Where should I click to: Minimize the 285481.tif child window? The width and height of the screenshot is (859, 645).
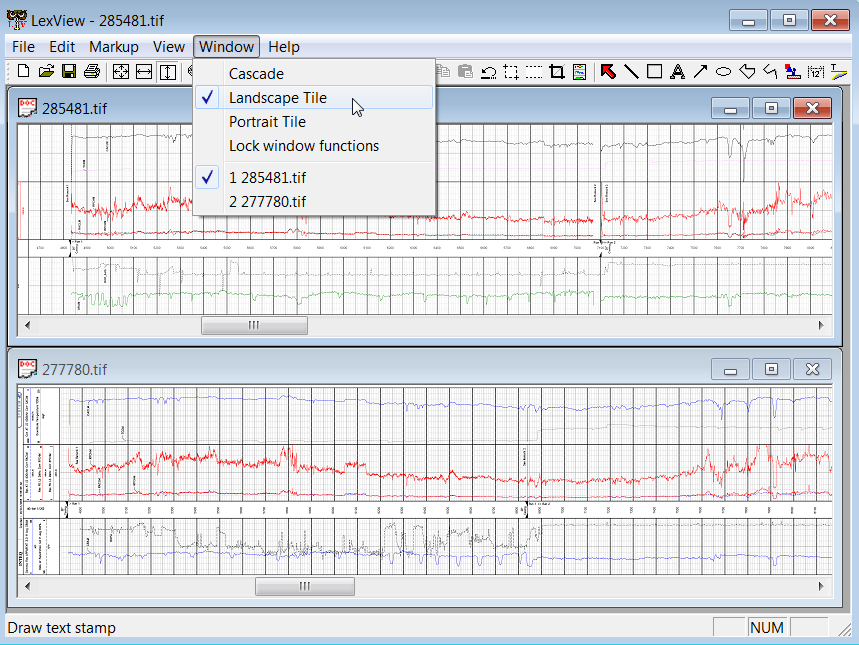(730, 109)
